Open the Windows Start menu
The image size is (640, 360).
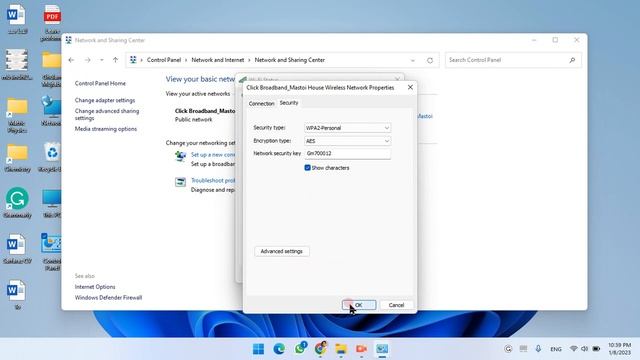click(x=258, y=349)
